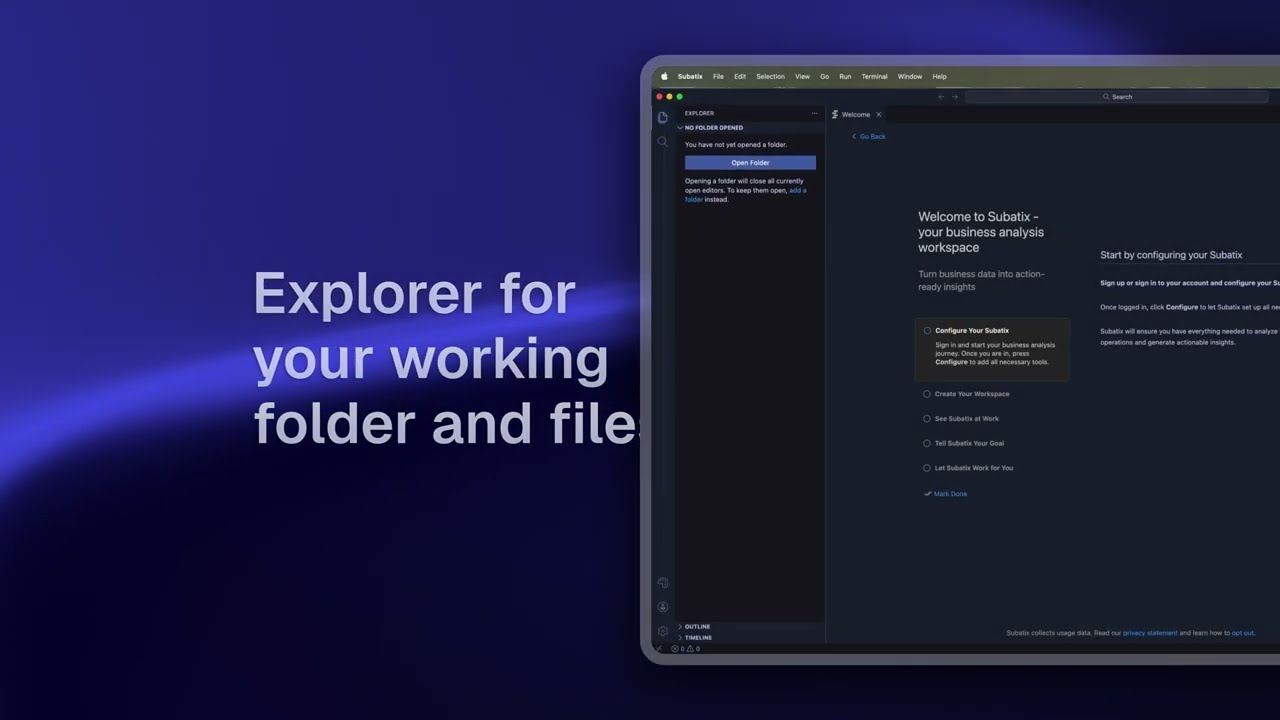Select the Create Your Workspace step radio

pos(927,394)
